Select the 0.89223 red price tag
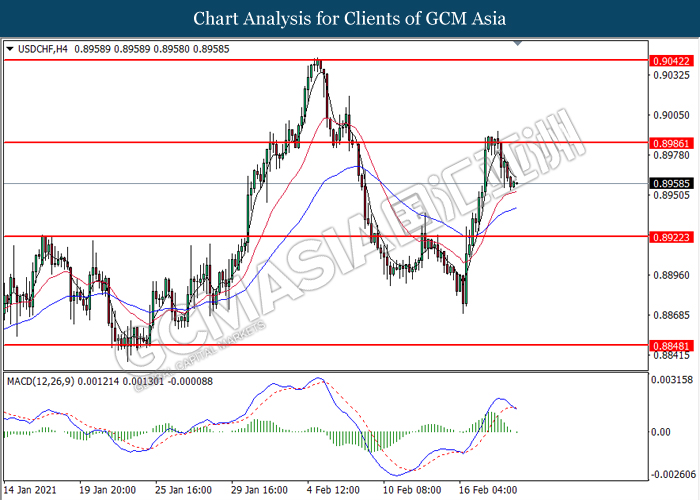The height and width of the screenshot is (500, 700). 671,237
